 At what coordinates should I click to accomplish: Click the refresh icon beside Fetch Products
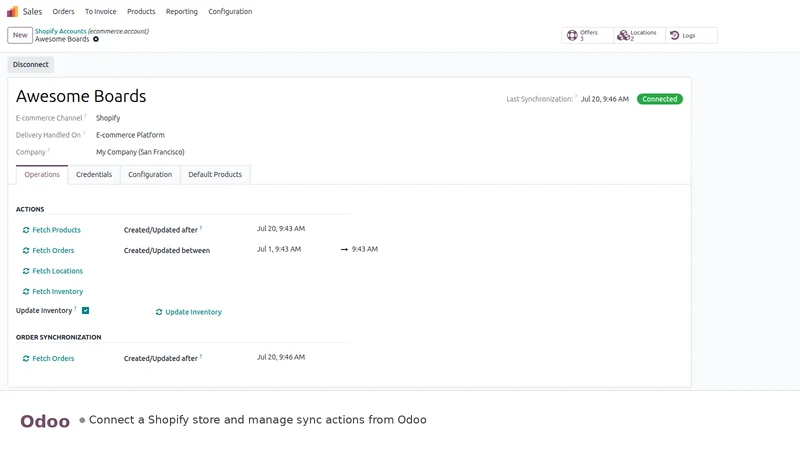coord(26,230)
